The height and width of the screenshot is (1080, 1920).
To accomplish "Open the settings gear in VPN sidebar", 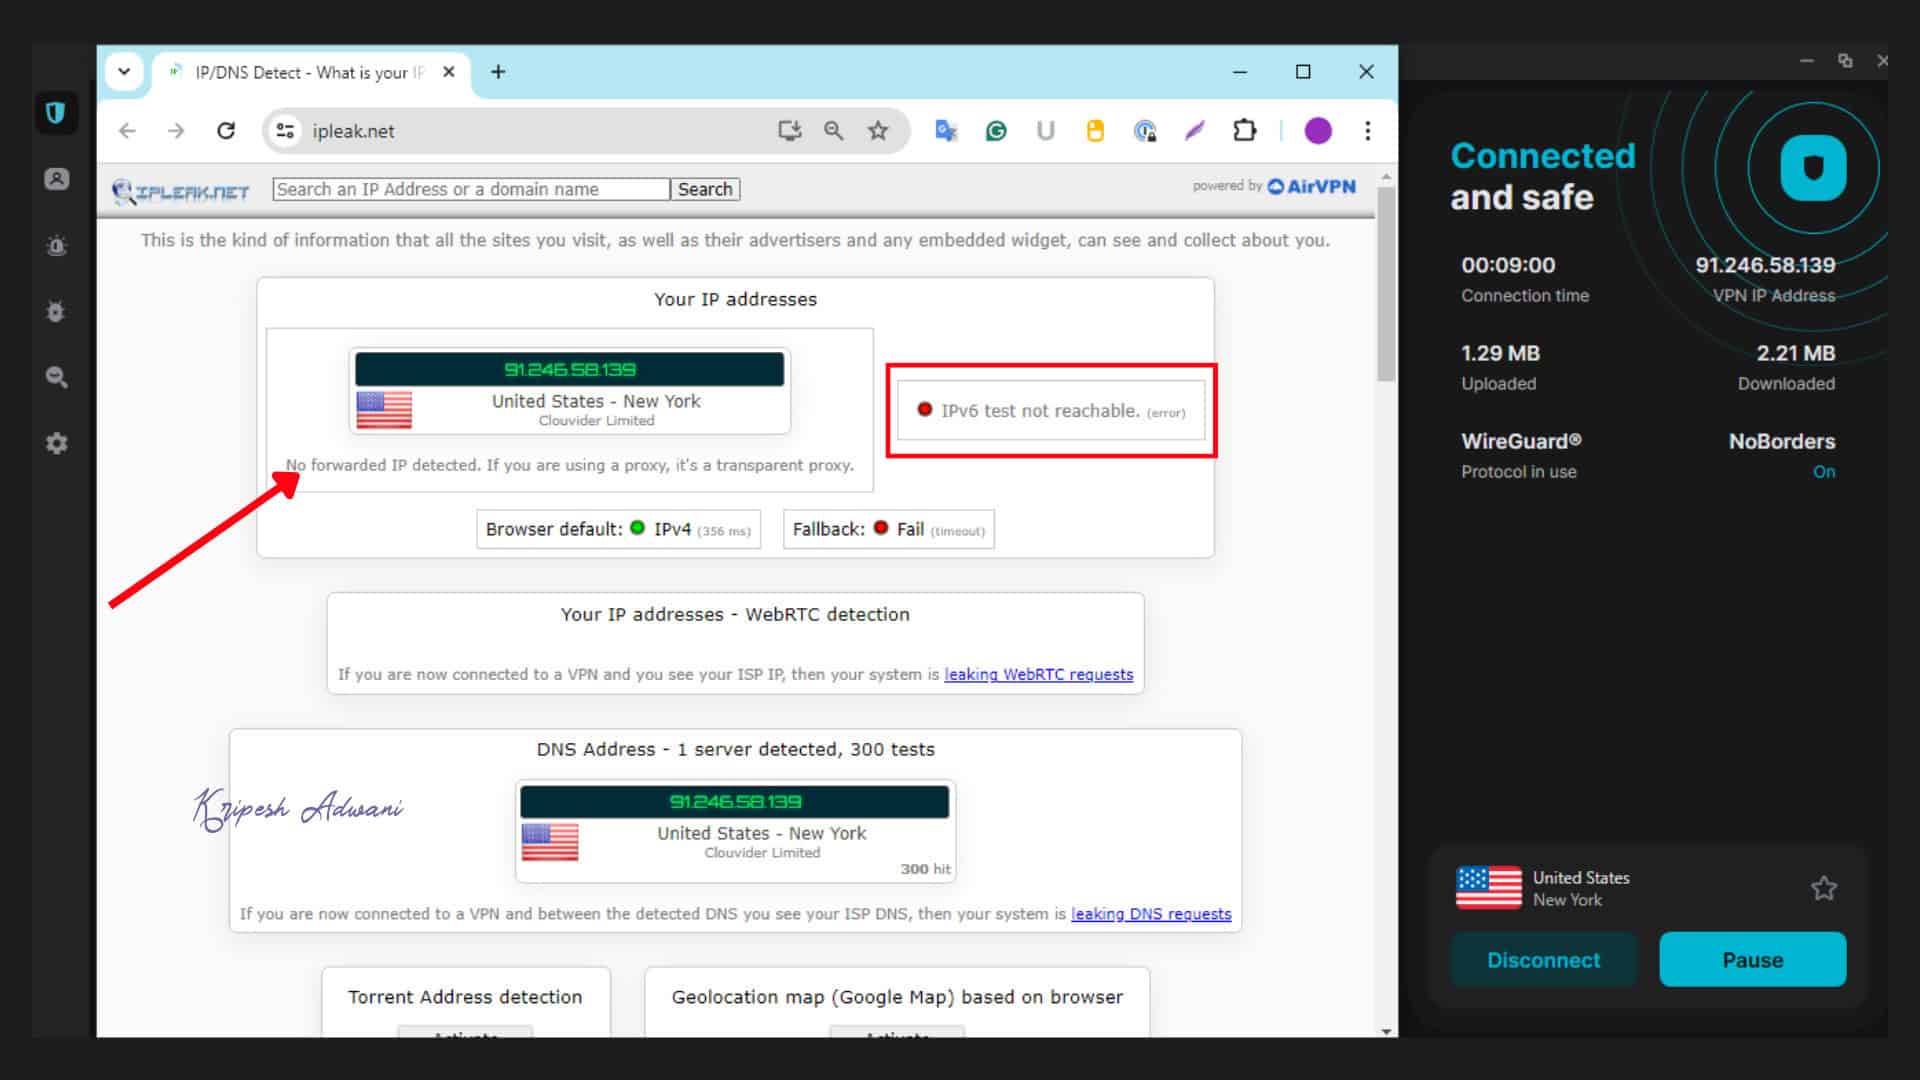I will click(x=57, y=443).
